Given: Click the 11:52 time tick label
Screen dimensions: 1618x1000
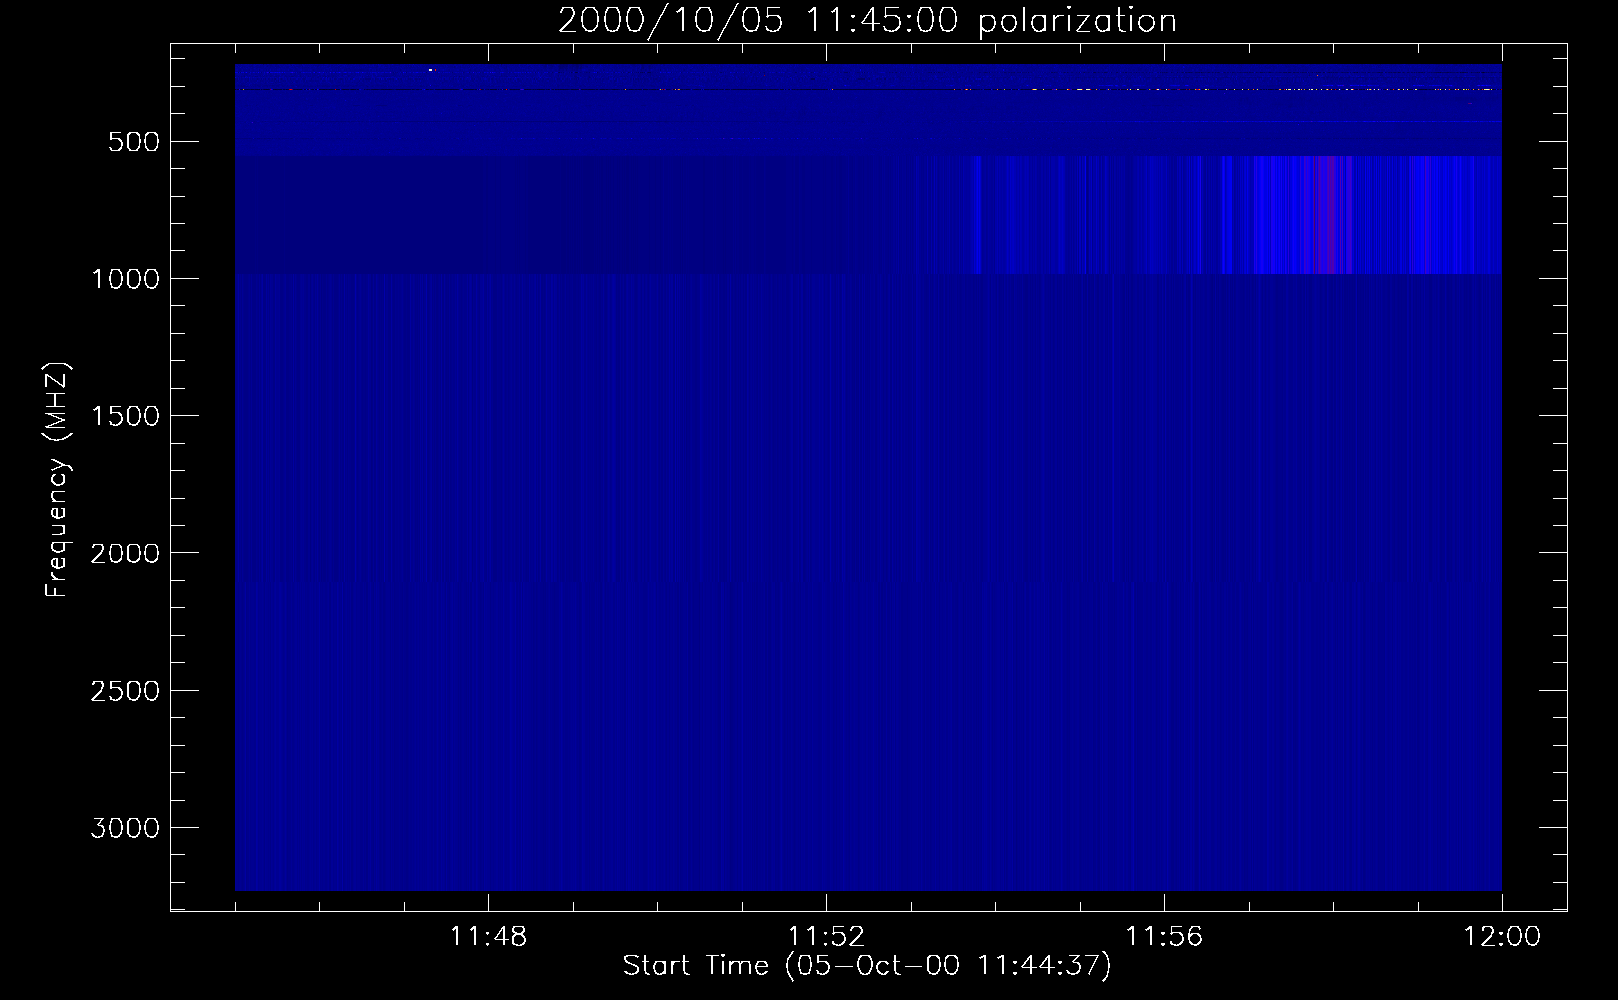Looking at the screenshot, I should click(x=826, y=937).
